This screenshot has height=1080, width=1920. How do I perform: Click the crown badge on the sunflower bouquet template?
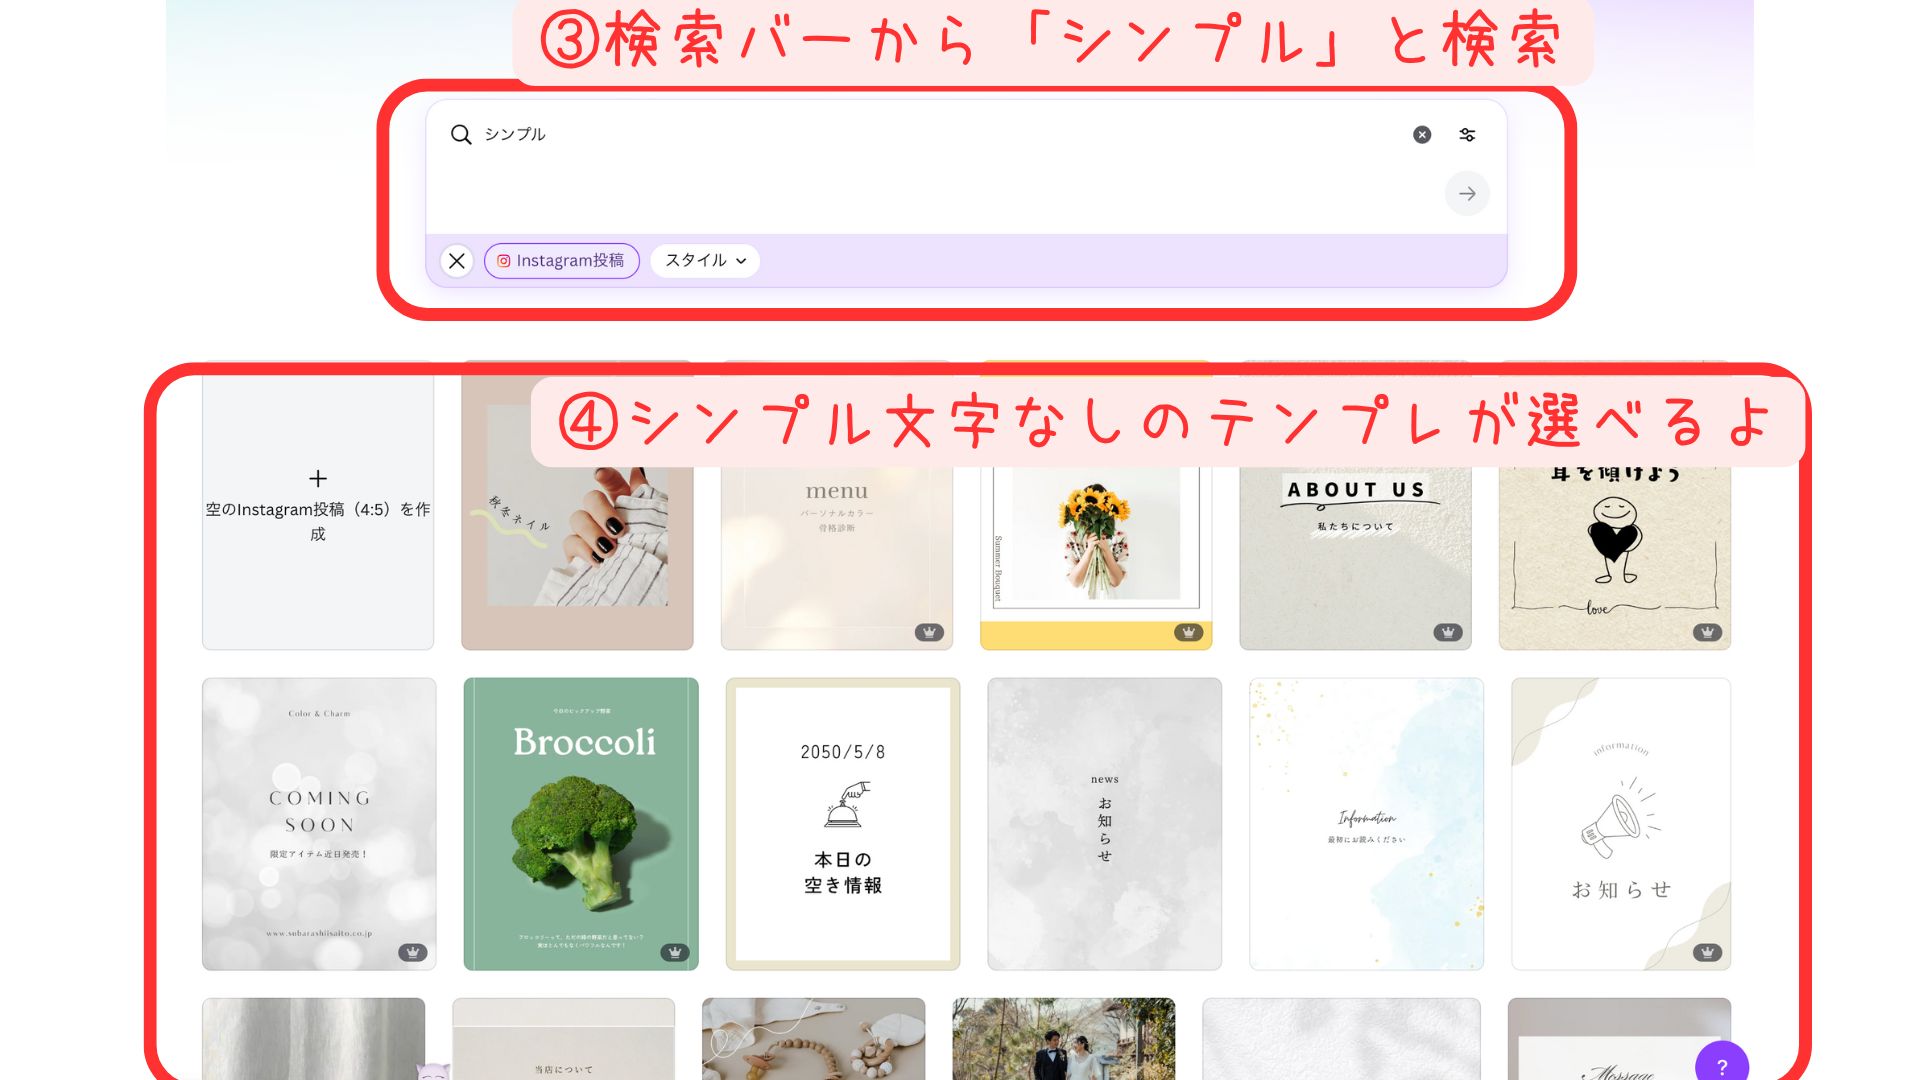[x=1187, y=633]
